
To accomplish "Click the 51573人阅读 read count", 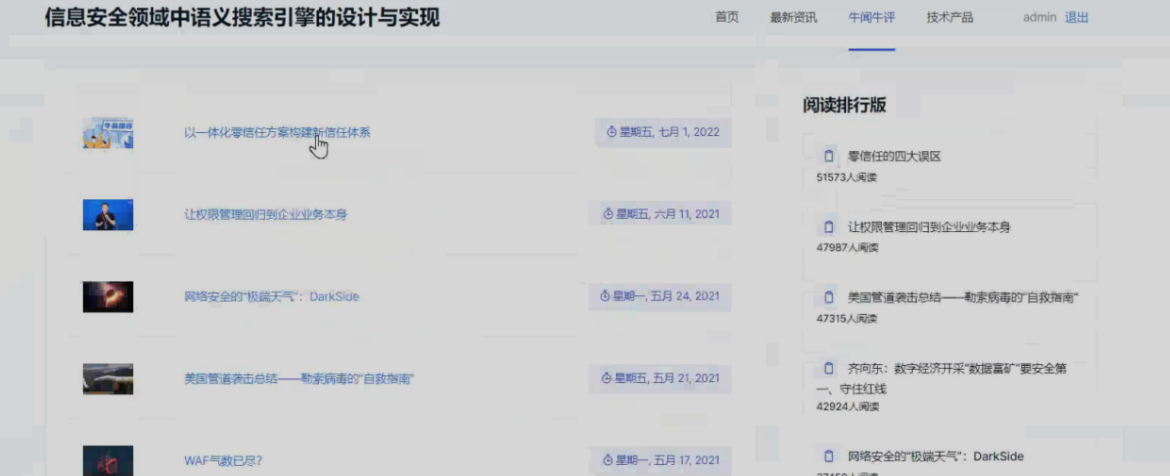I will coord(847,178).
